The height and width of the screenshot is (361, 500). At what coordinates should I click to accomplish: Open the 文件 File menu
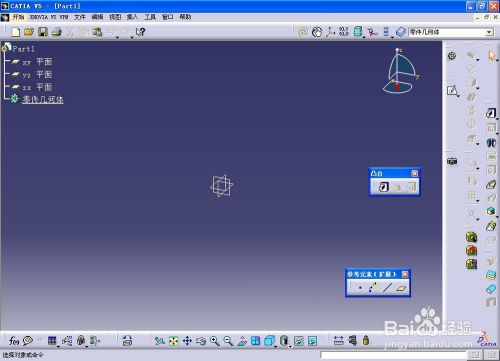pos(80,17)
